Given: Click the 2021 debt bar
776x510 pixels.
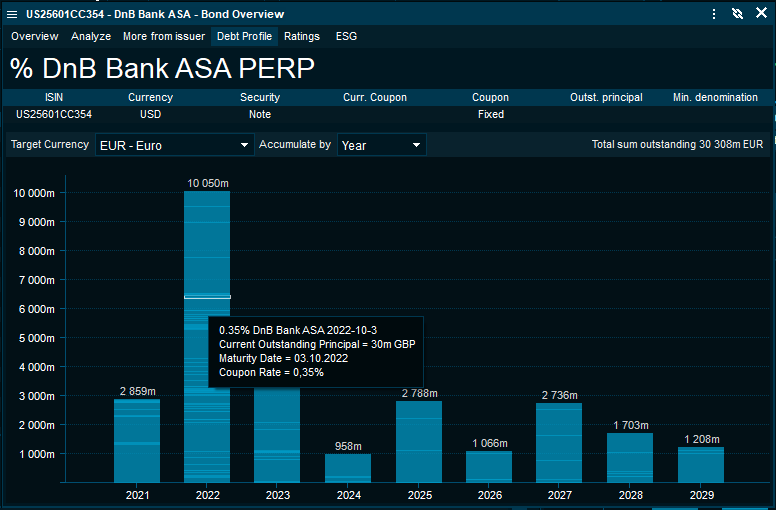Looking at the screenshot, I should (137, 440).
